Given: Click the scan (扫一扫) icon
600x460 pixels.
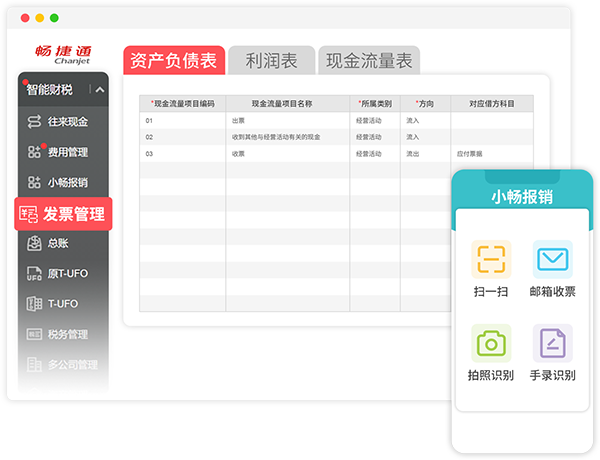Looking at the screenshot, I should coord(490,260).
